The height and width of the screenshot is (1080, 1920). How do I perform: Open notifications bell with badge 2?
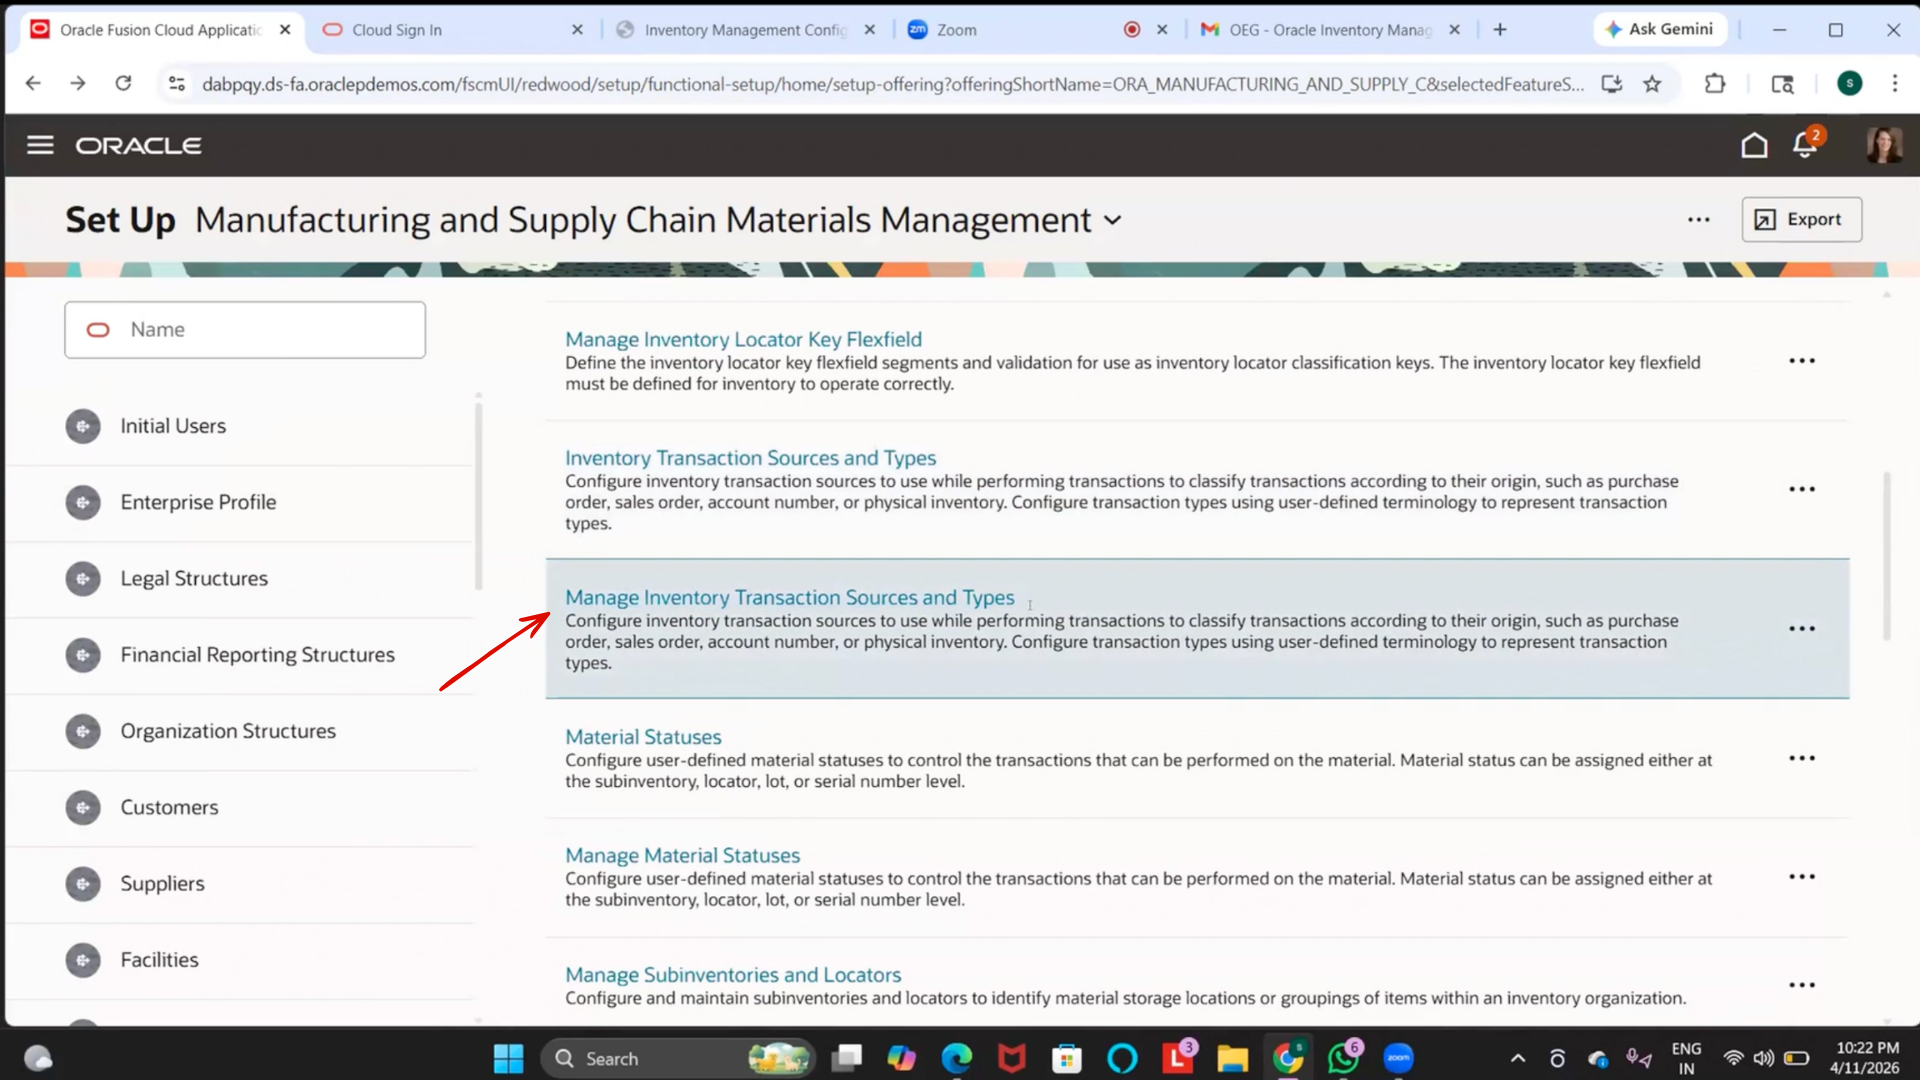click(x=1806, y=144)
